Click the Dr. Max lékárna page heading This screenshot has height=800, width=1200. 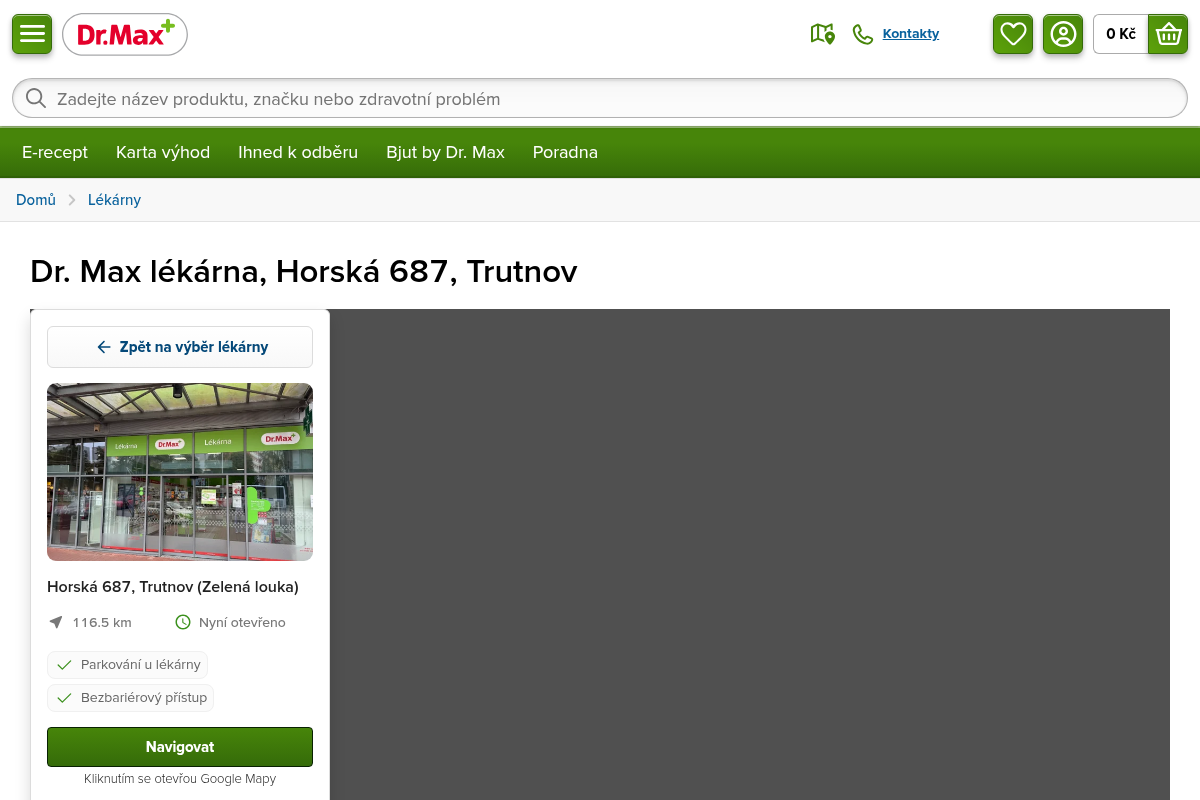tap(304, 272)
